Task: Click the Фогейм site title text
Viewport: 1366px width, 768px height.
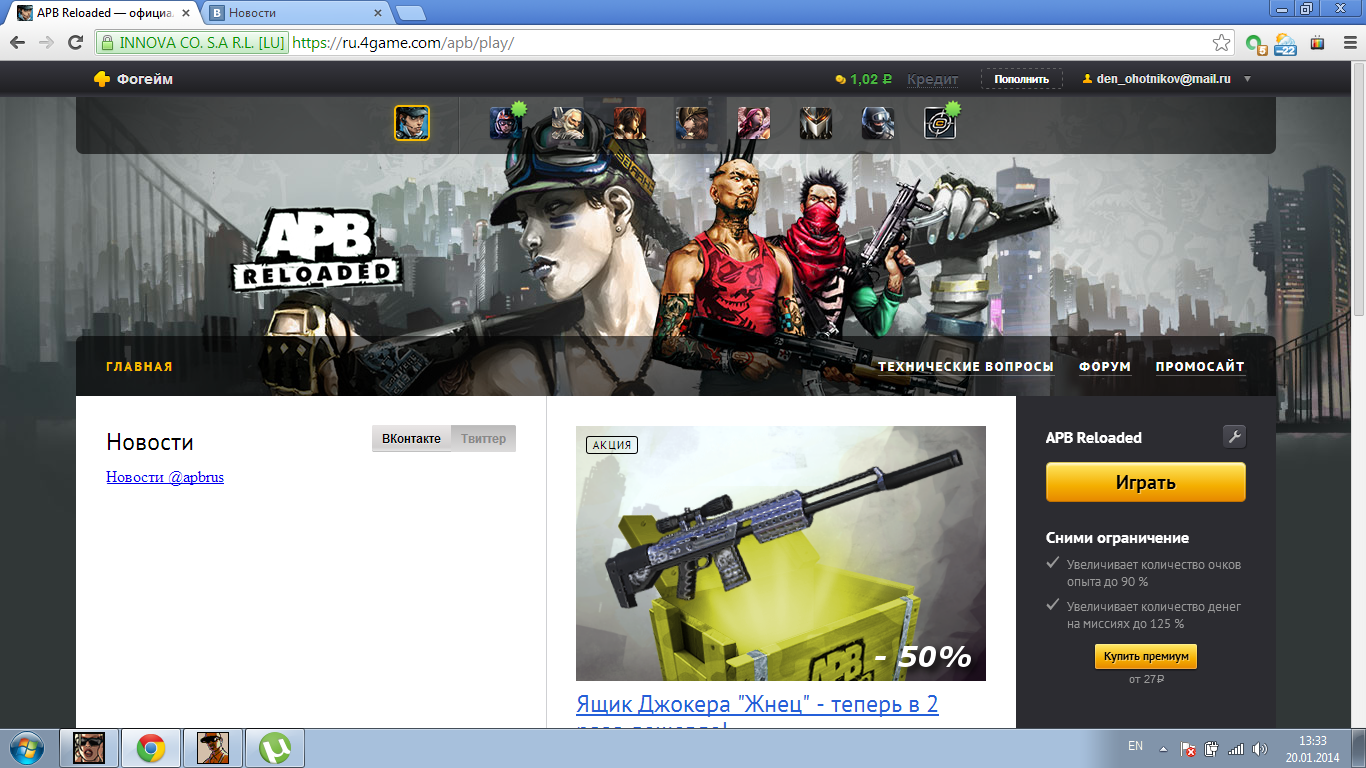Action: [145, 79]
